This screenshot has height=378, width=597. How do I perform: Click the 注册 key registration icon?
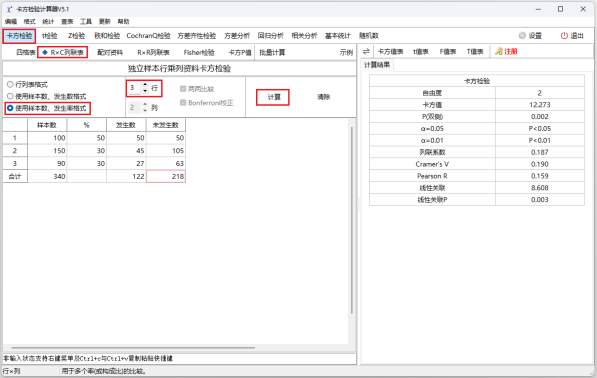[499, 51]
